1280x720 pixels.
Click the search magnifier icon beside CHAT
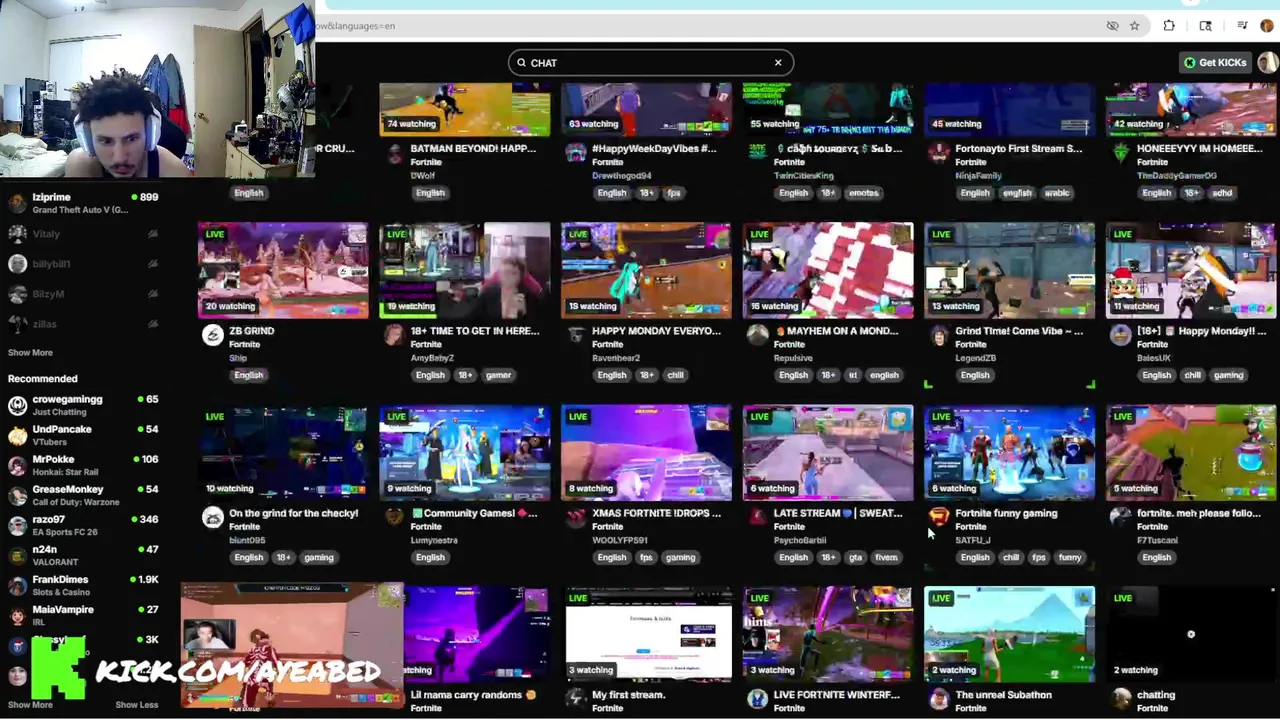click(x=521, y=63)
